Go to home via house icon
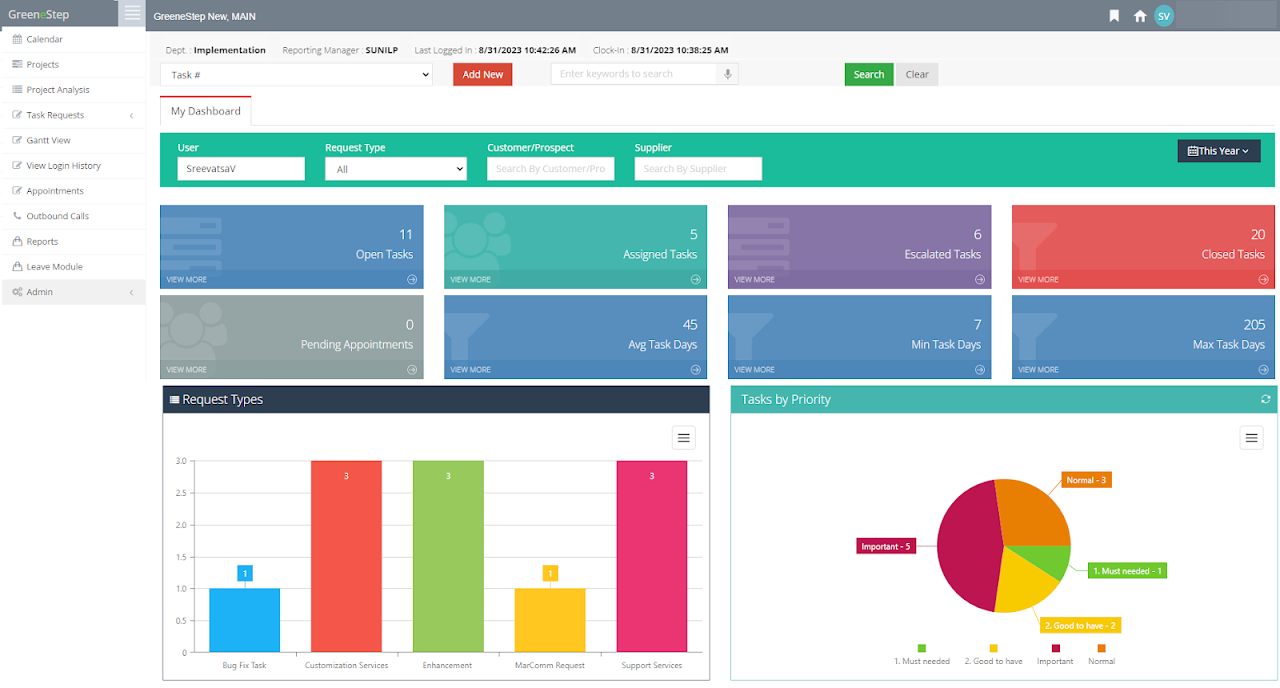 click(1140, 16)
